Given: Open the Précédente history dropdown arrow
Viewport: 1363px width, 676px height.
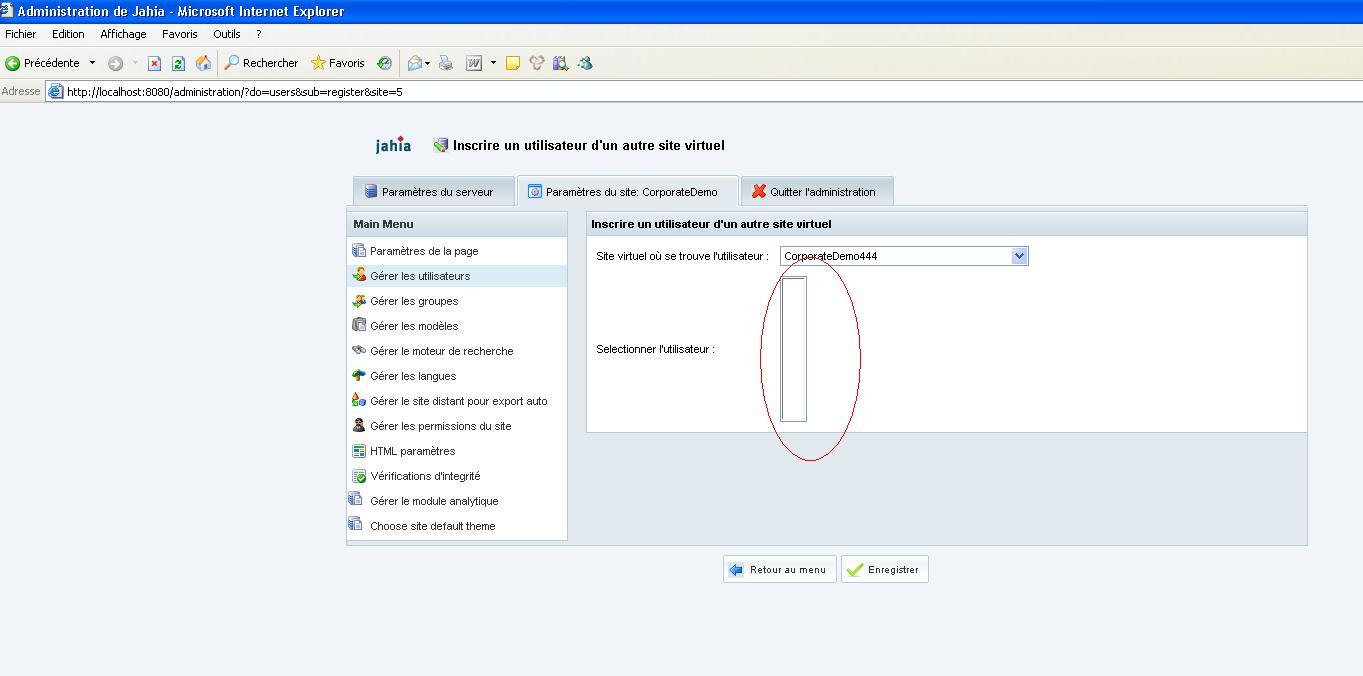Looking at the screenshot, I should coord(92,63).
